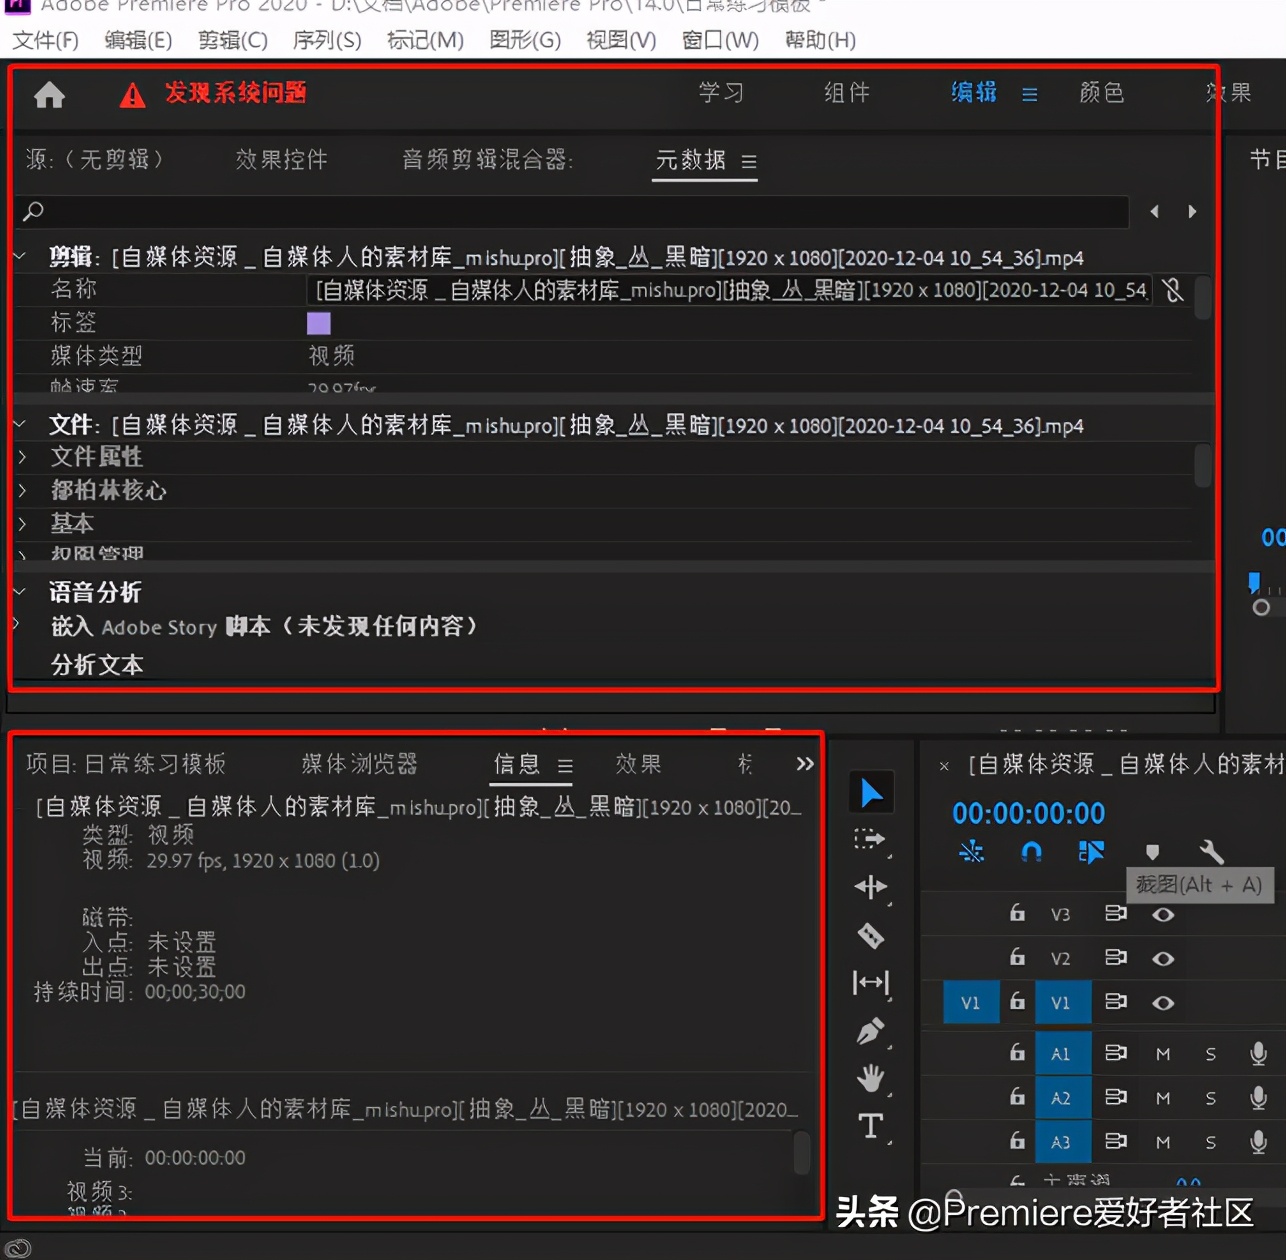Viewport: 1286px width, 1260px height.
Task: Switch to the 效果 tab
Action: pos(638,764)
